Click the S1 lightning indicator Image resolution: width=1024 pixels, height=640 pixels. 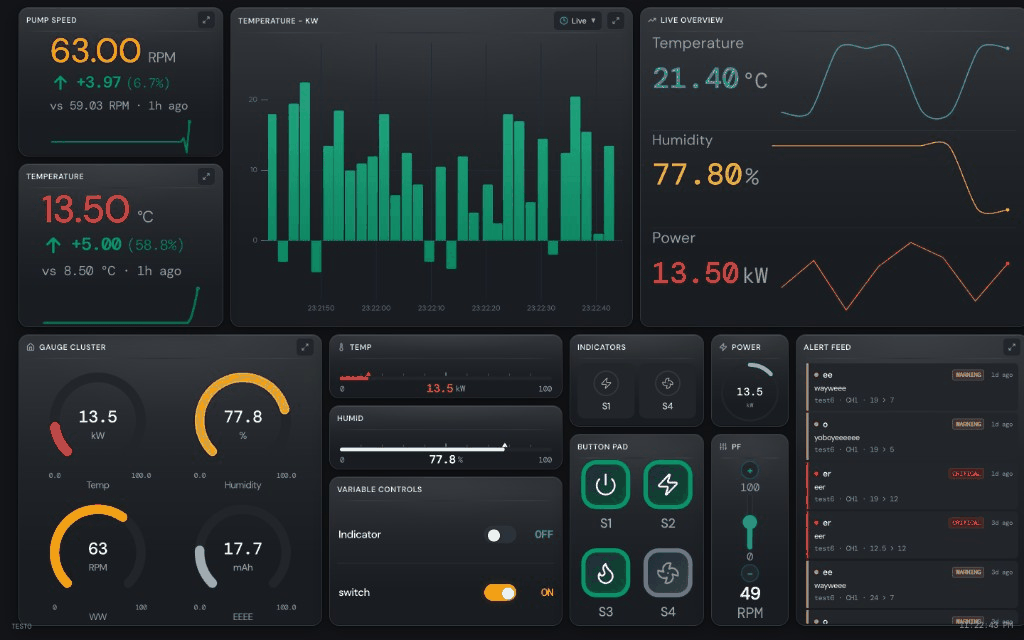coord(606,383)
